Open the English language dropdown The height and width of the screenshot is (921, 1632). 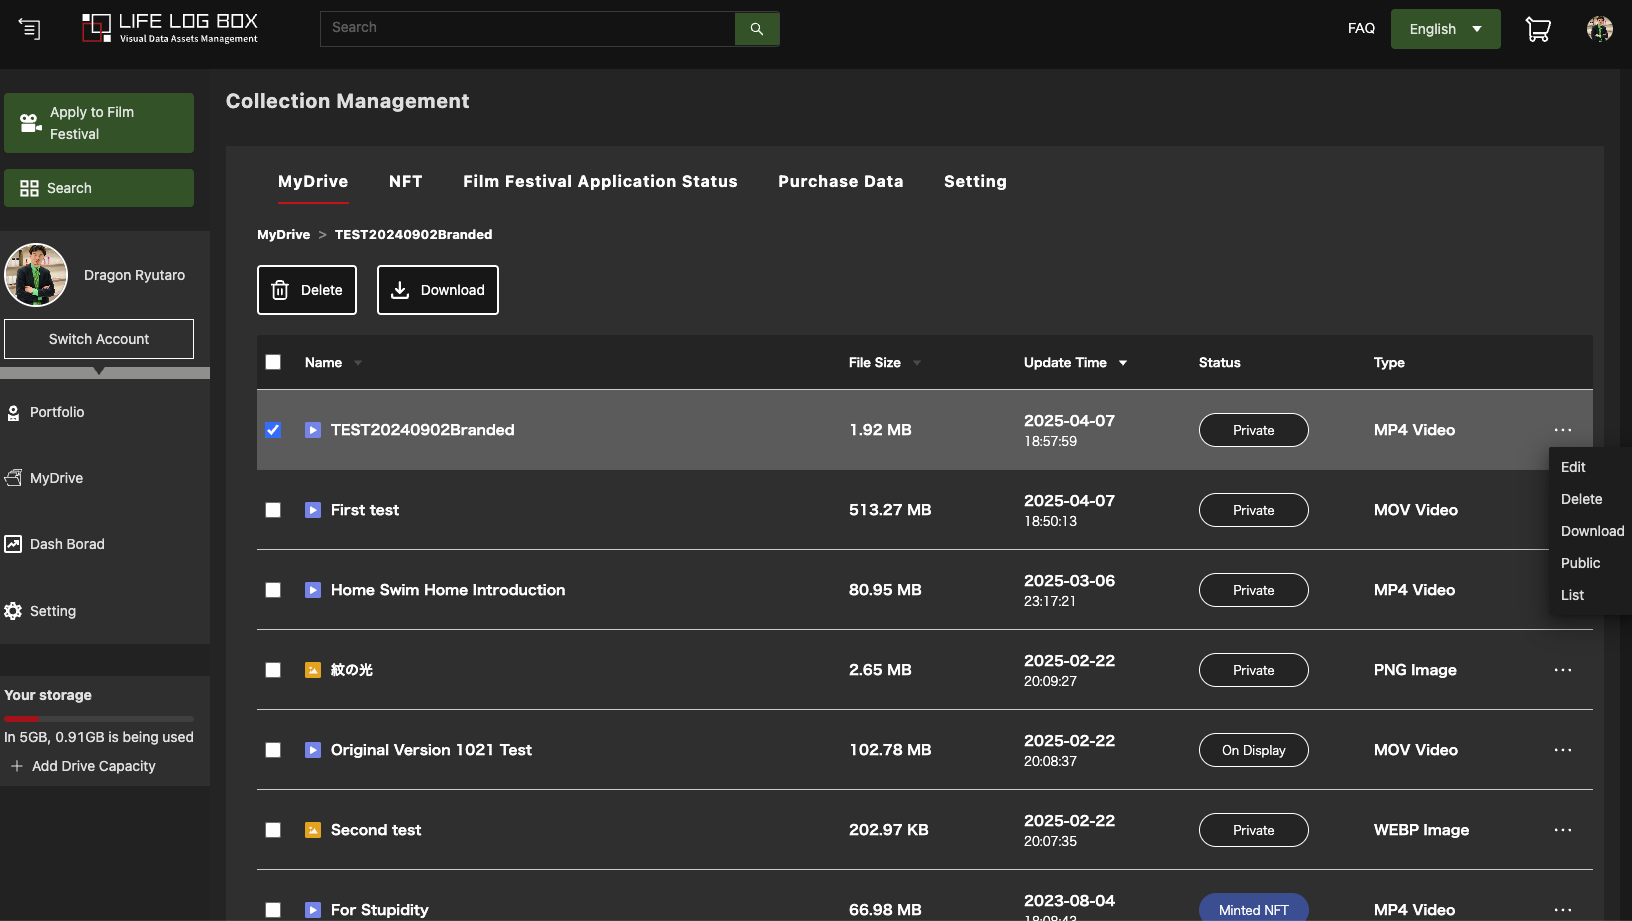coord(1445,29)
